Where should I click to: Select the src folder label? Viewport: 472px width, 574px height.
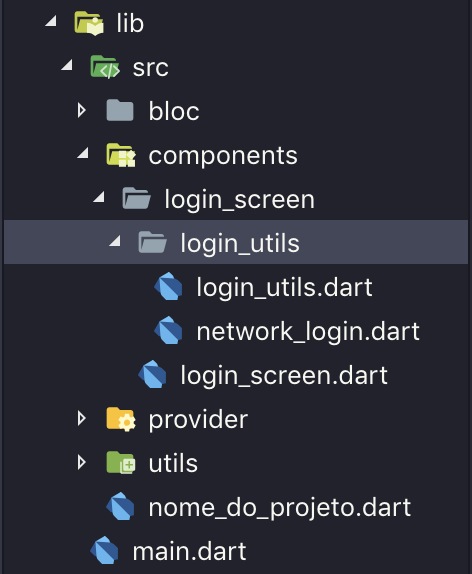click(x=150, y=68)
